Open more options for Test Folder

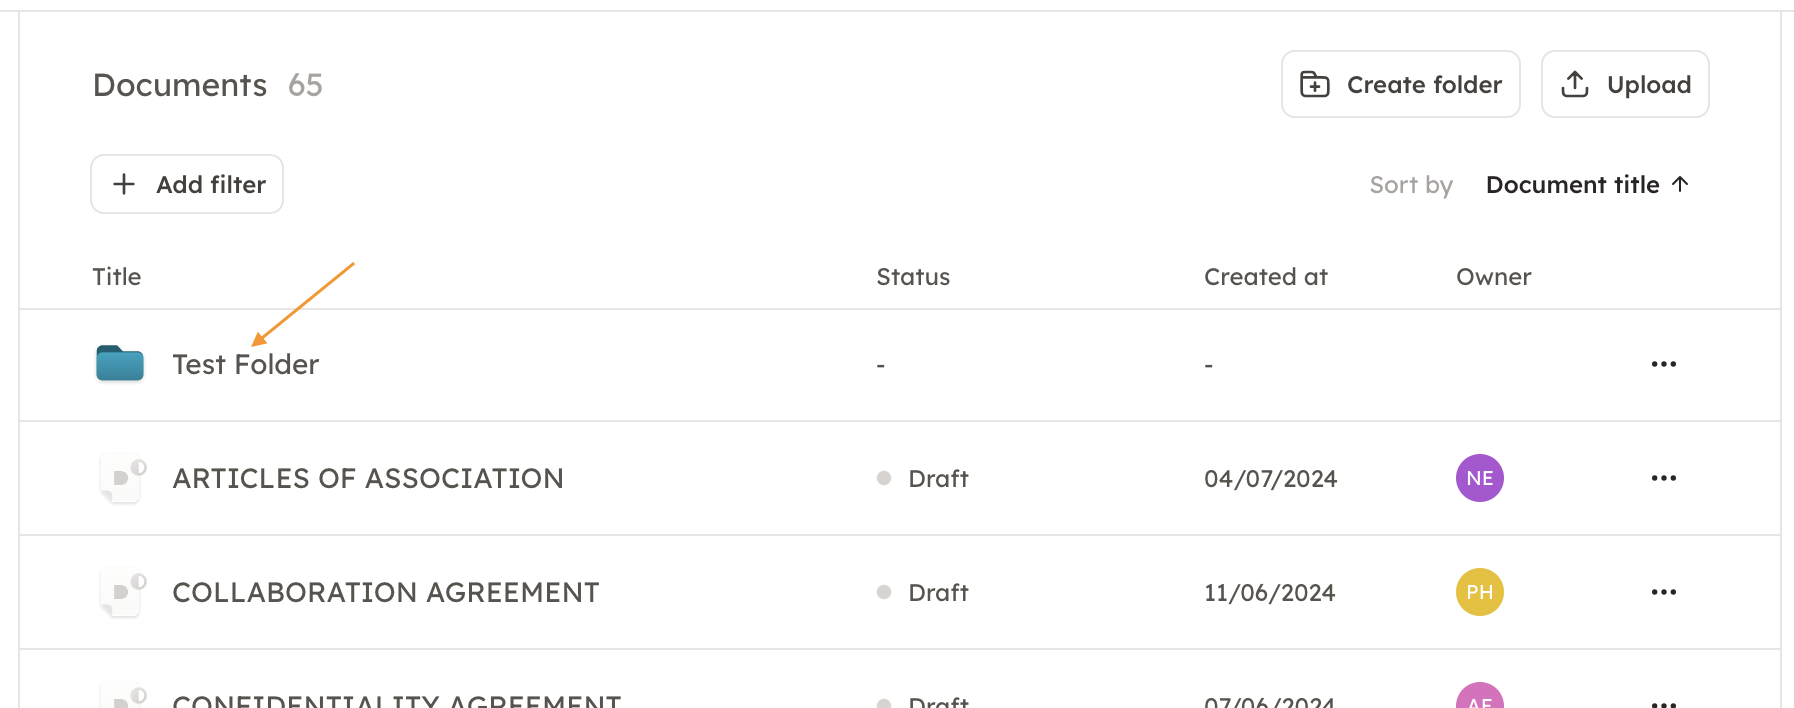(x=1663, y=364)
